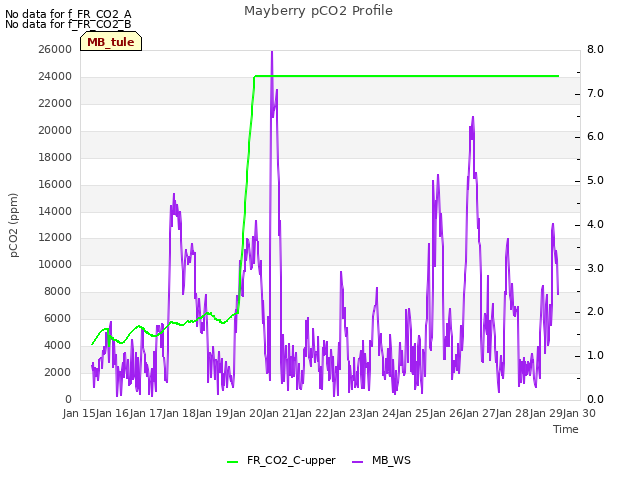
Task: Click the 4000 left-axis tick label
Action: click(58, 345)
